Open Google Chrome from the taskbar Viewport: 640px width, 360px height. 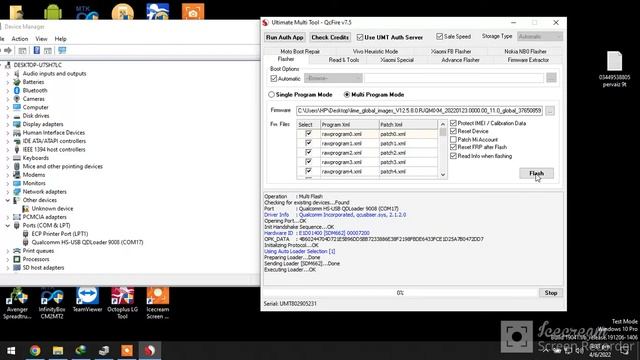[35, 351]
